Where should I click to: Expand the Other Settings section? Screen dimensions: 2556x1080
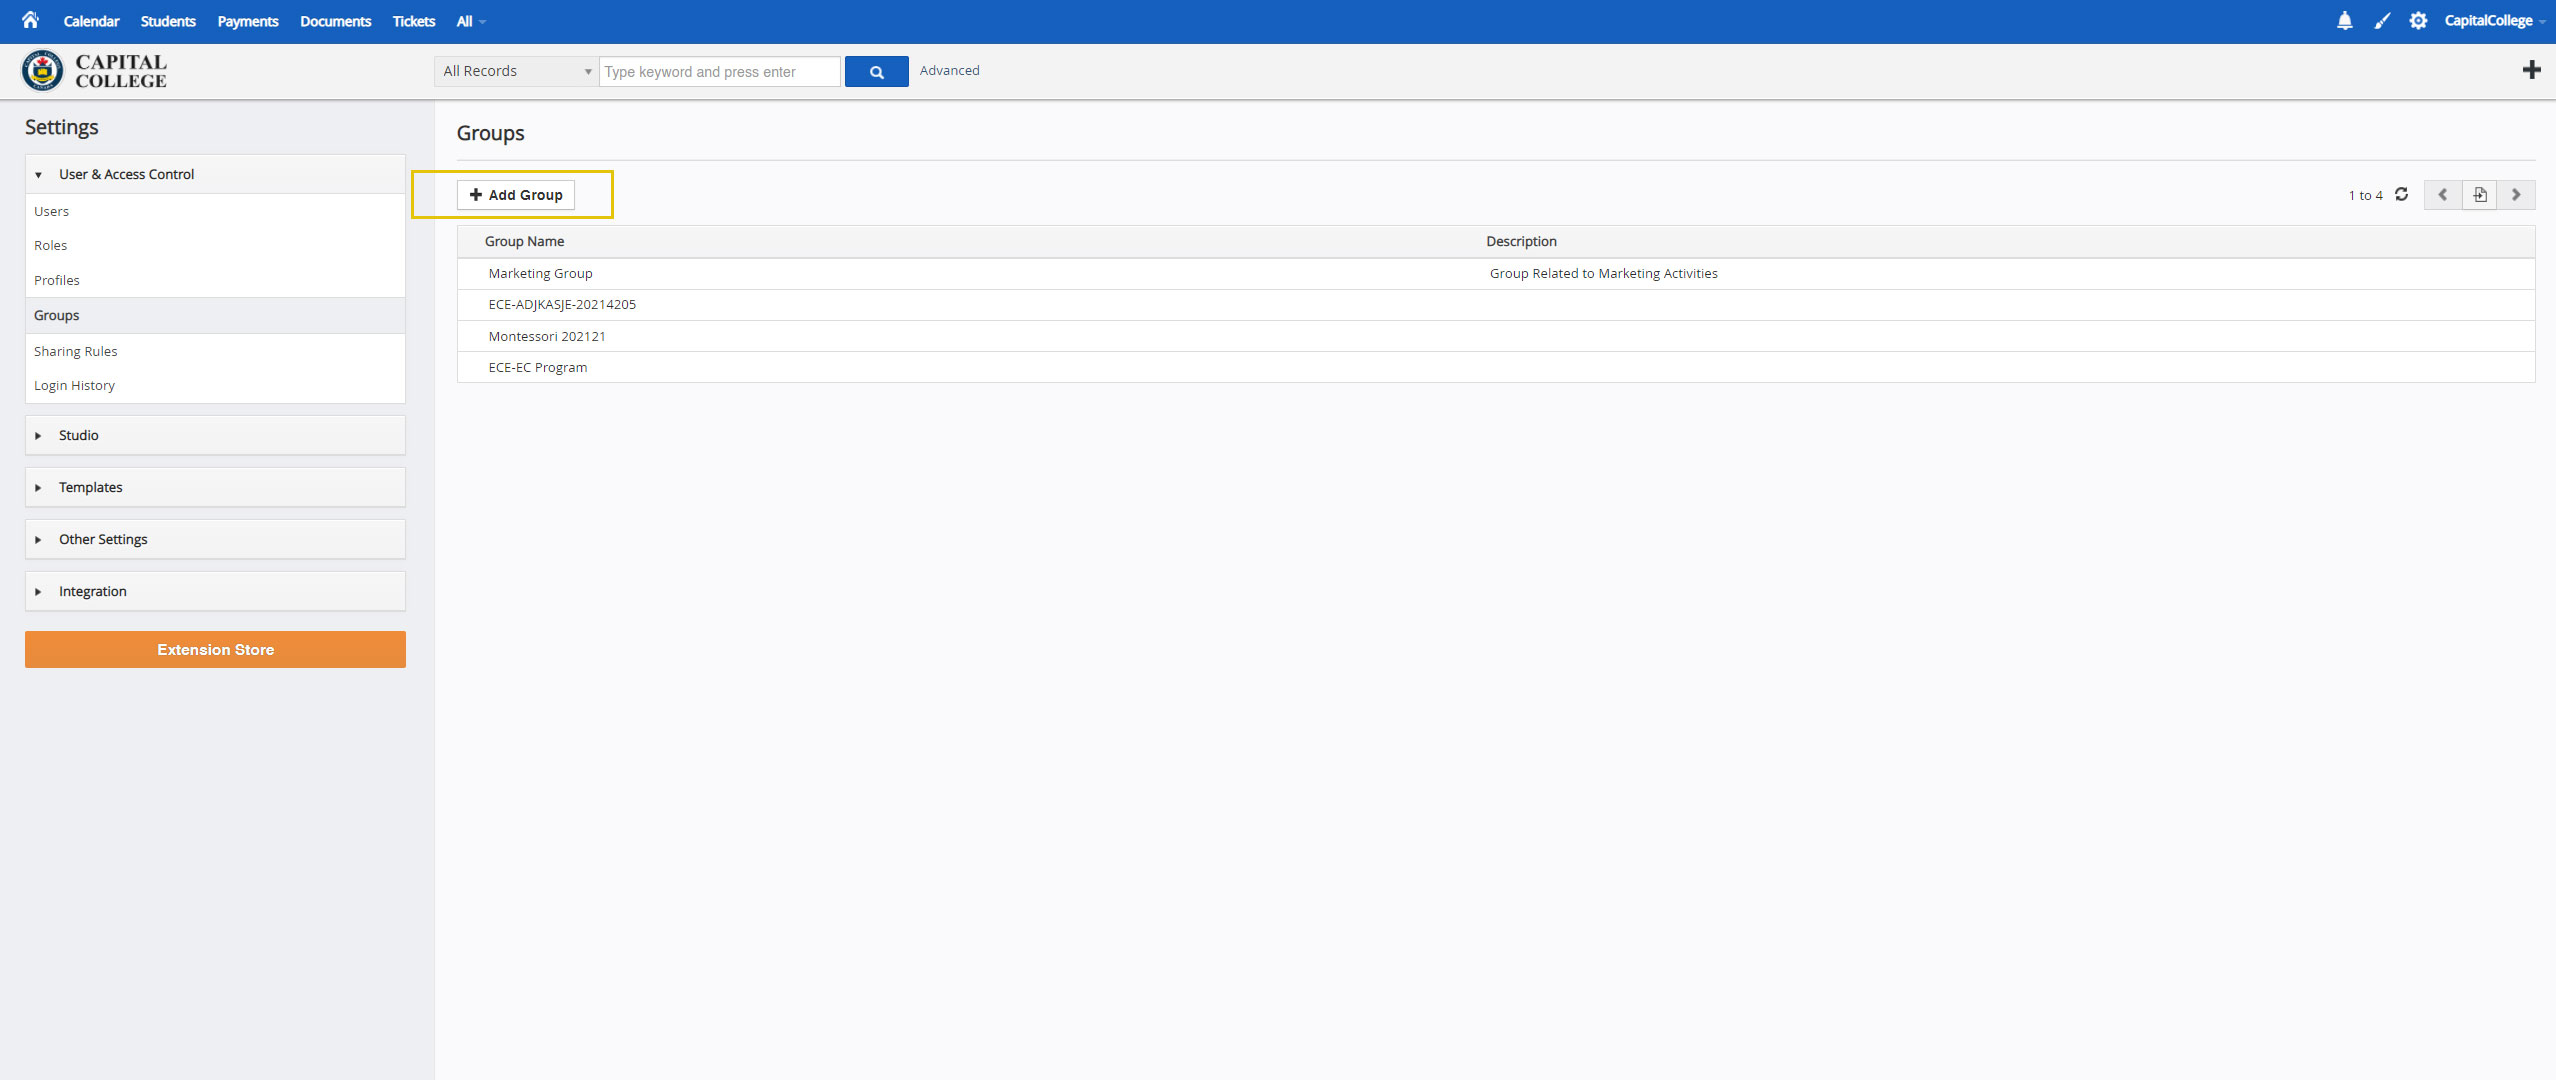click(x=215, y=539)
